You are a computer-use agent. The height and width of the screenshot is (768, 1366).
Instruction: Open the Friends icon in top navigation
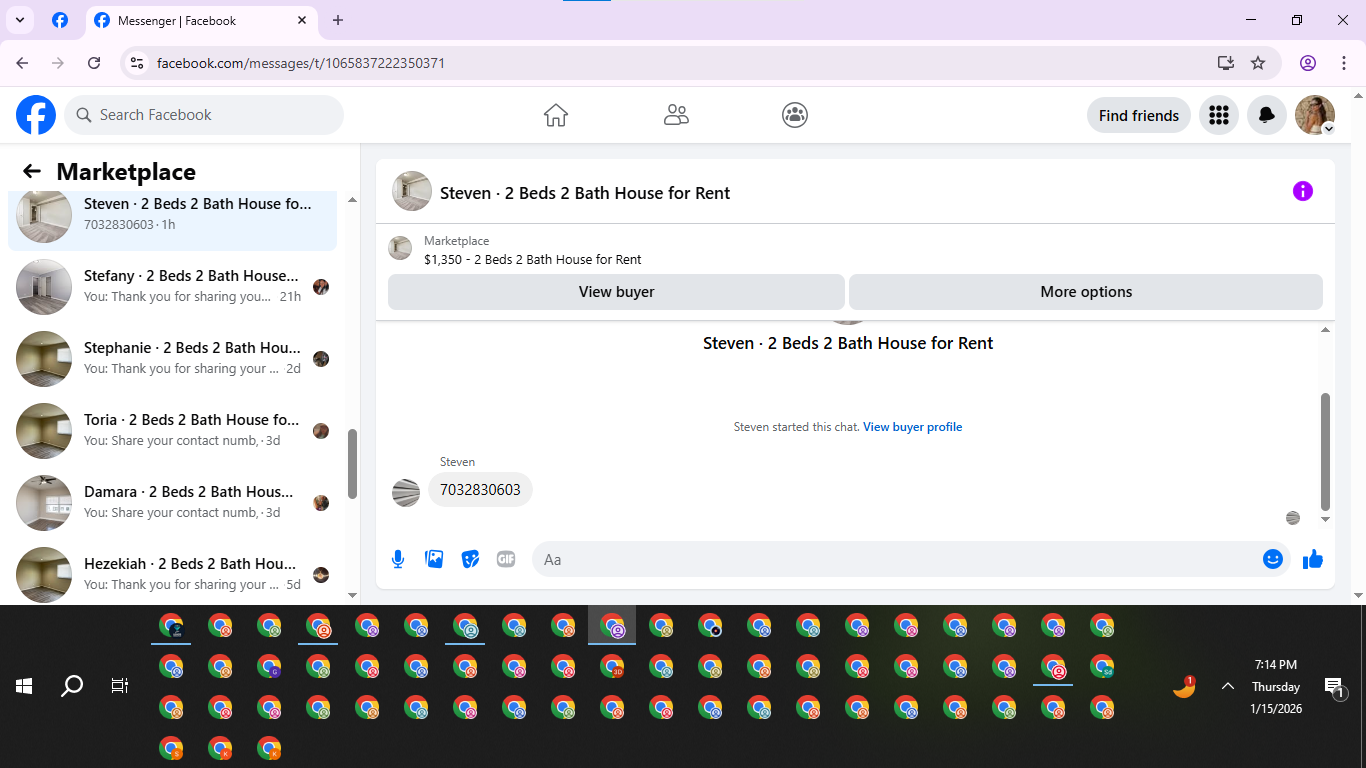click(676, 115)
